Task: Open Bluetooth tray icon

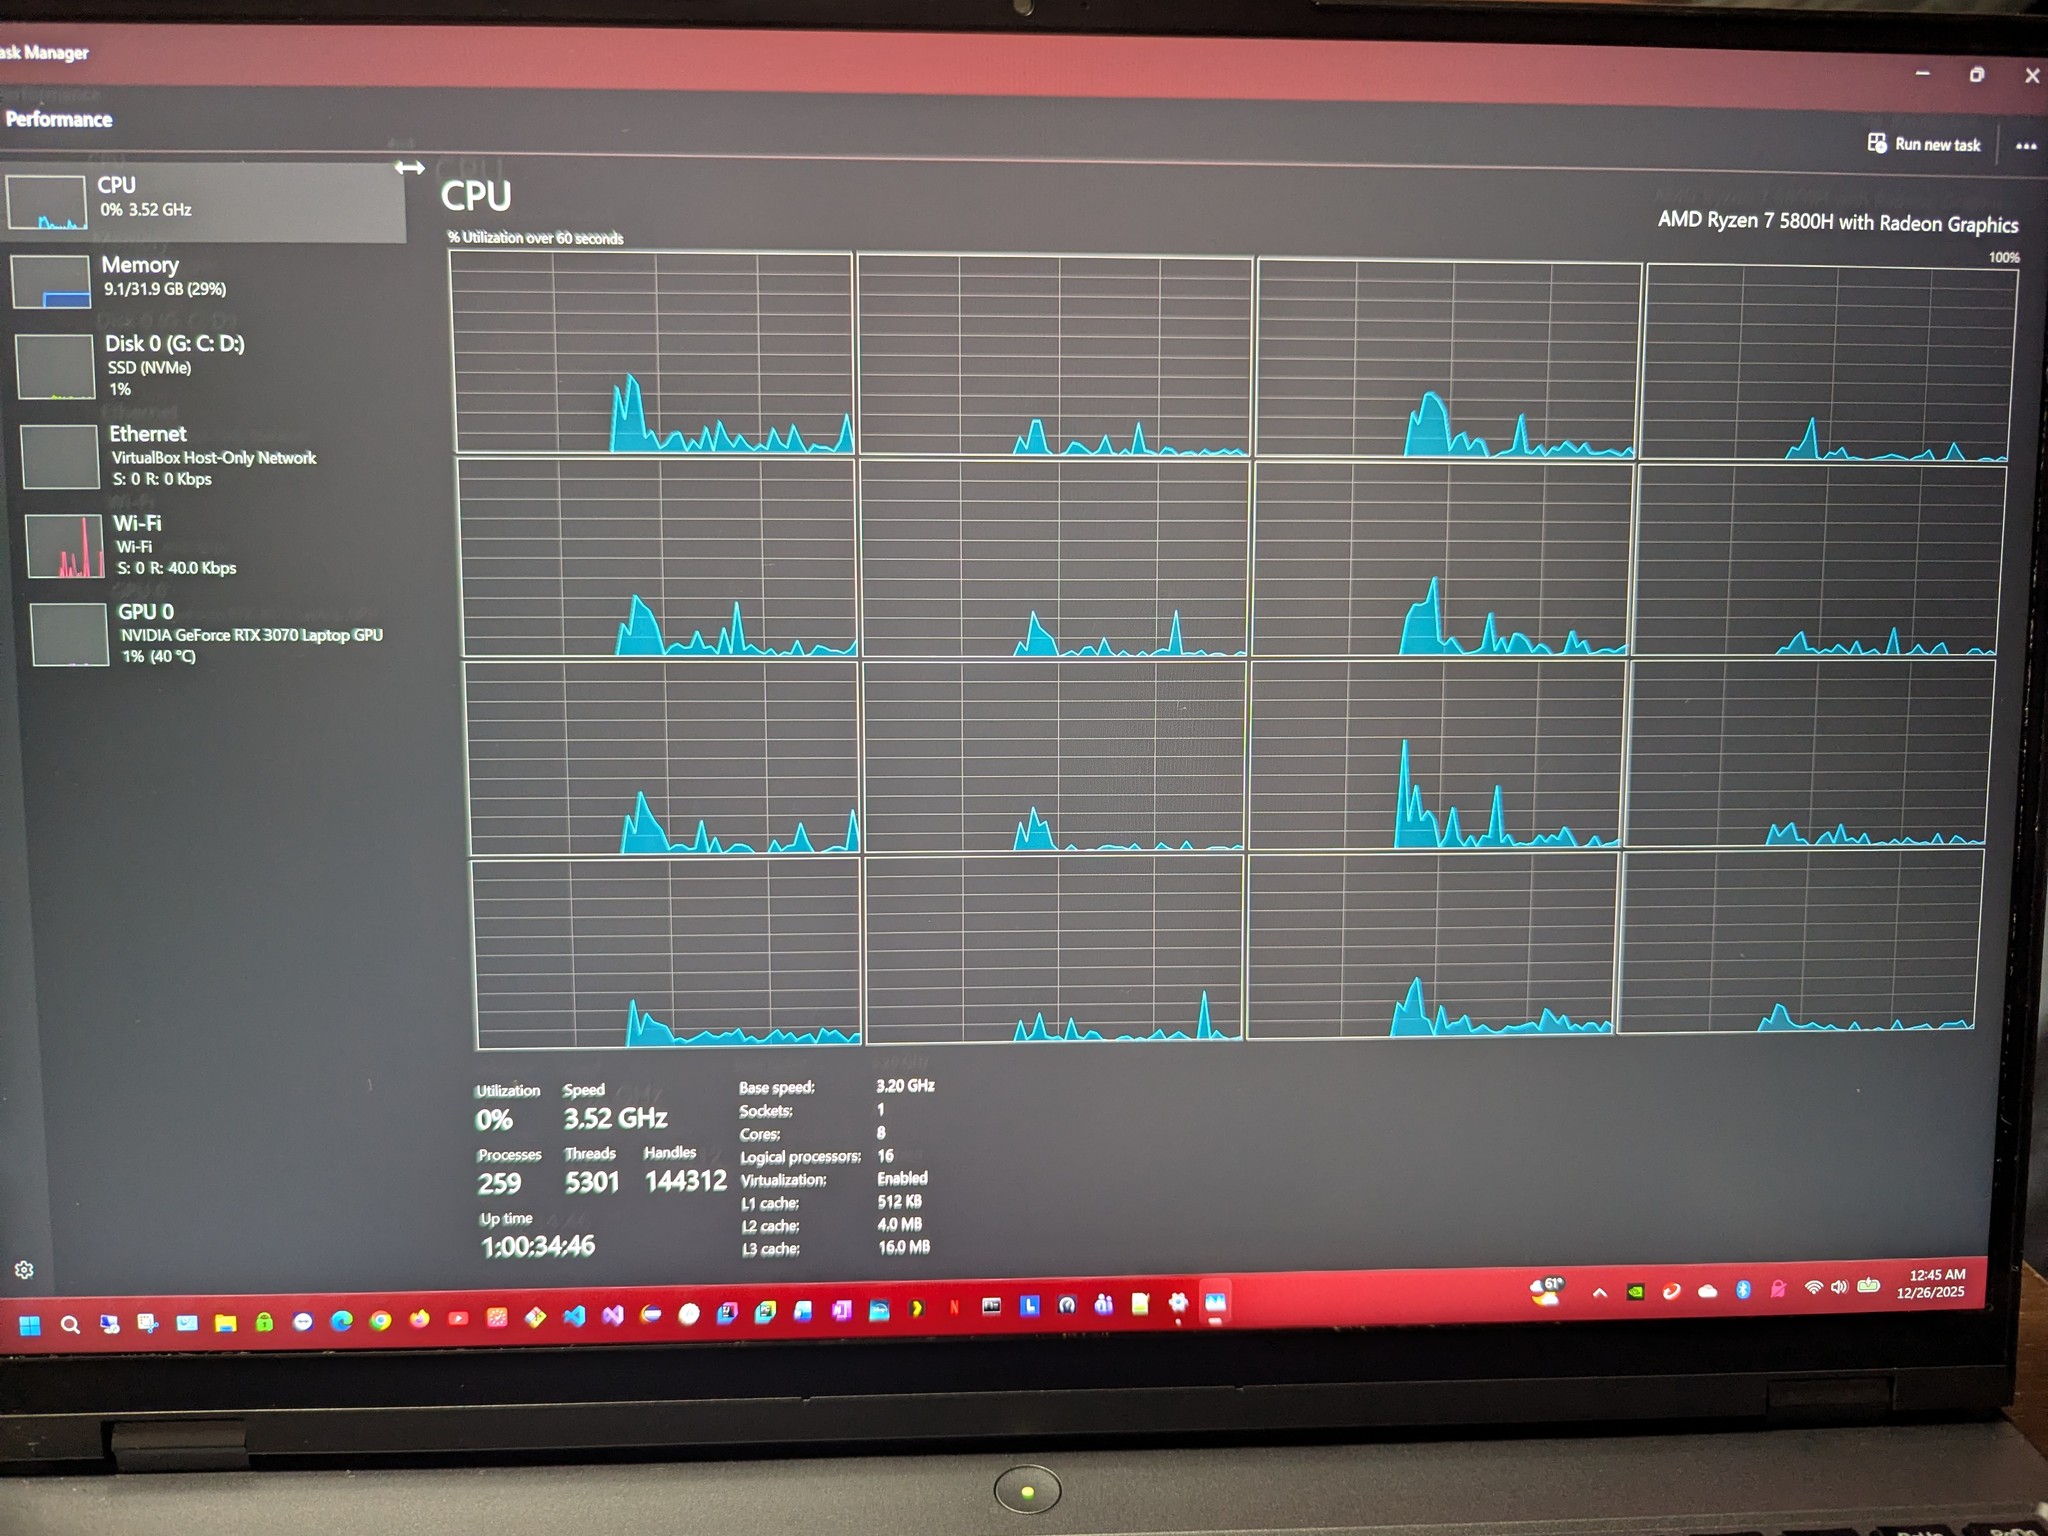Action: pos(1743,1290)
